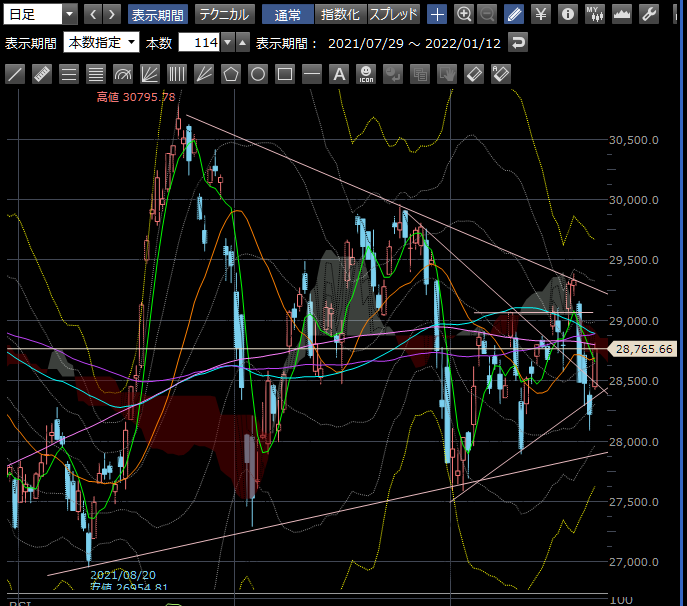Image resolution: width=687 pixels, height=606 pixels.
Task: Choose the text annotation 'A' tool
Action: click(339, 74)
